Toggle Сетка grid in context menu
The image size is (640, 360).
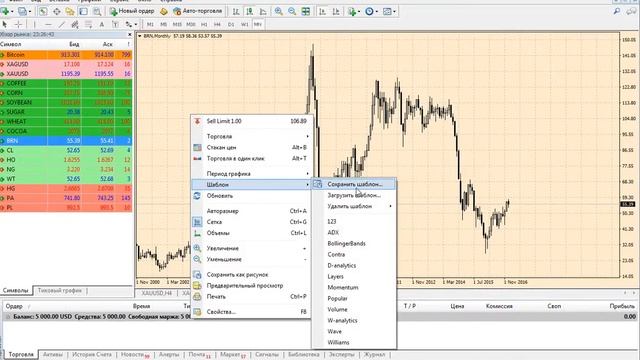point(252,222)
